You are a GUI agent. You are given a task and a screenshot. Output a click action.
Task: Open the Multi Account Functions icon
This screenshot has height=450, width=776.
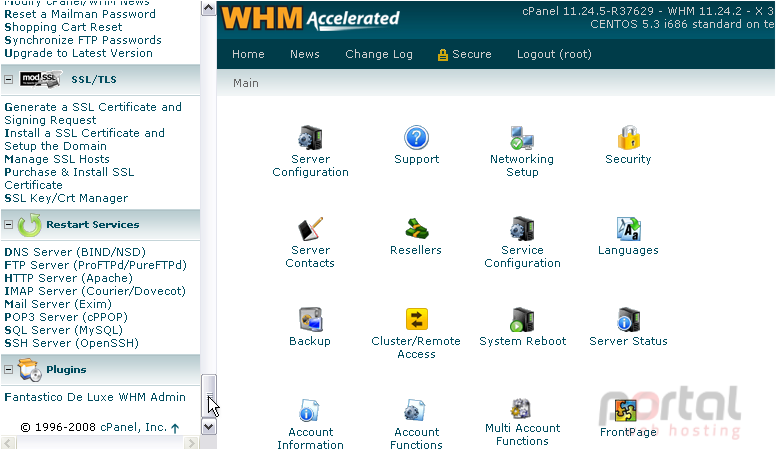(521, 409)
